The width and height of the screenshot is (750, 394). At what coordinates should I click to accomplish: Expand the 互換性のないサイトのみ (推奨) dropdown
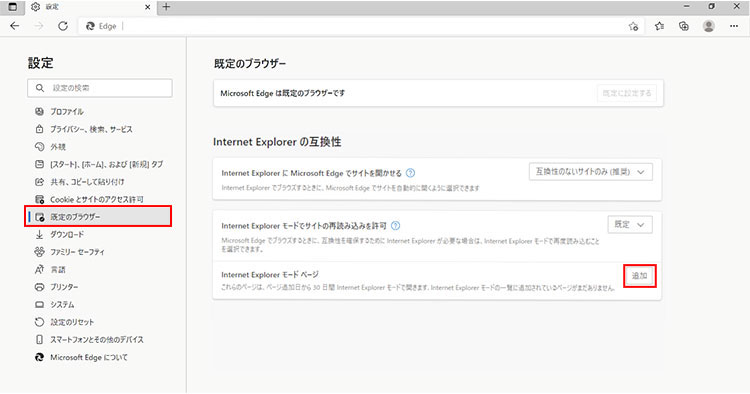click(x=591, y=172)
